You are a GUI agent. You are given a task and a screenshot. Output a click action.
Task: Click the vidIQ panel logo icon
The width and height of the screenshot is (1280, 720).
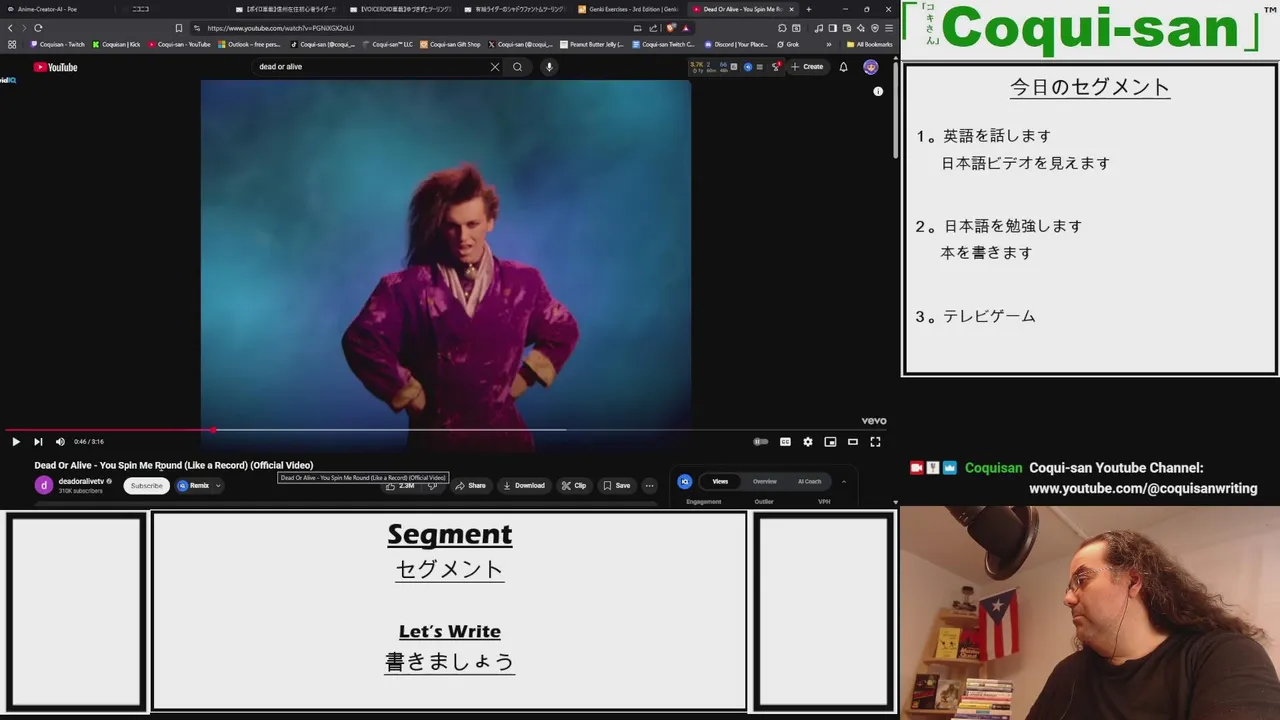pos(685,481)
